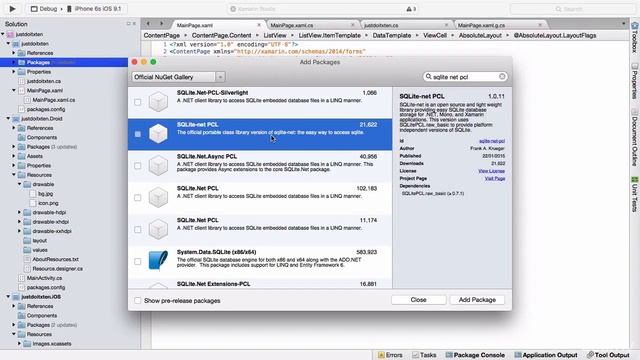
Task: Check the SQLite-net PCL package checkbox
Action: tap(138, 134)
